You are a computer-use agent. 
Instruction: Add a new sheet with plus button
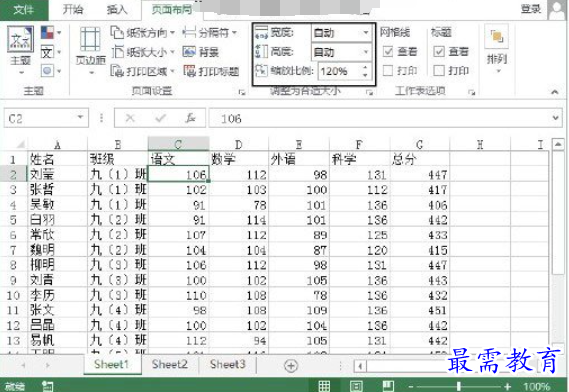tap(291, 366)
